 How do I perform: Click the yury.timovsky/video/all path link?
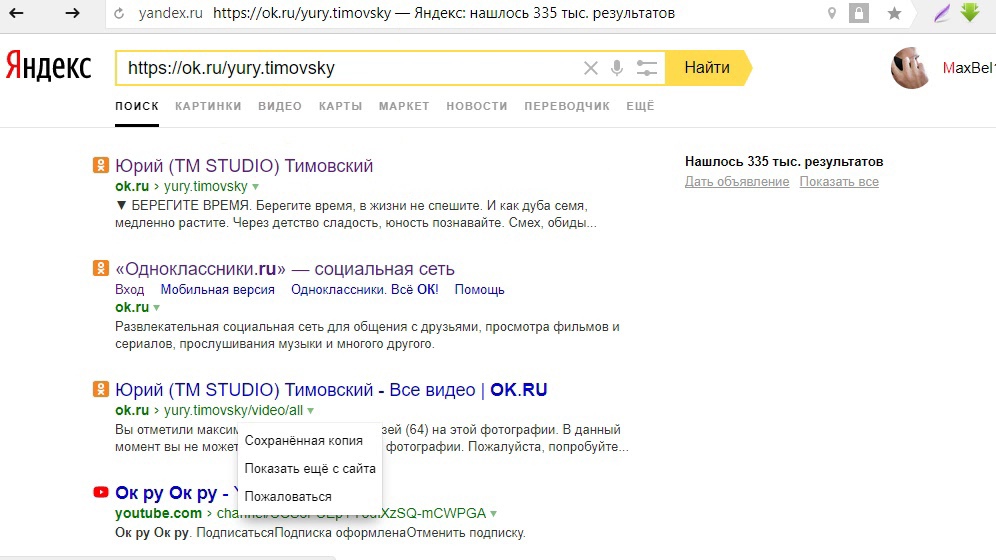pyautogui.click(x=233, y=410)
